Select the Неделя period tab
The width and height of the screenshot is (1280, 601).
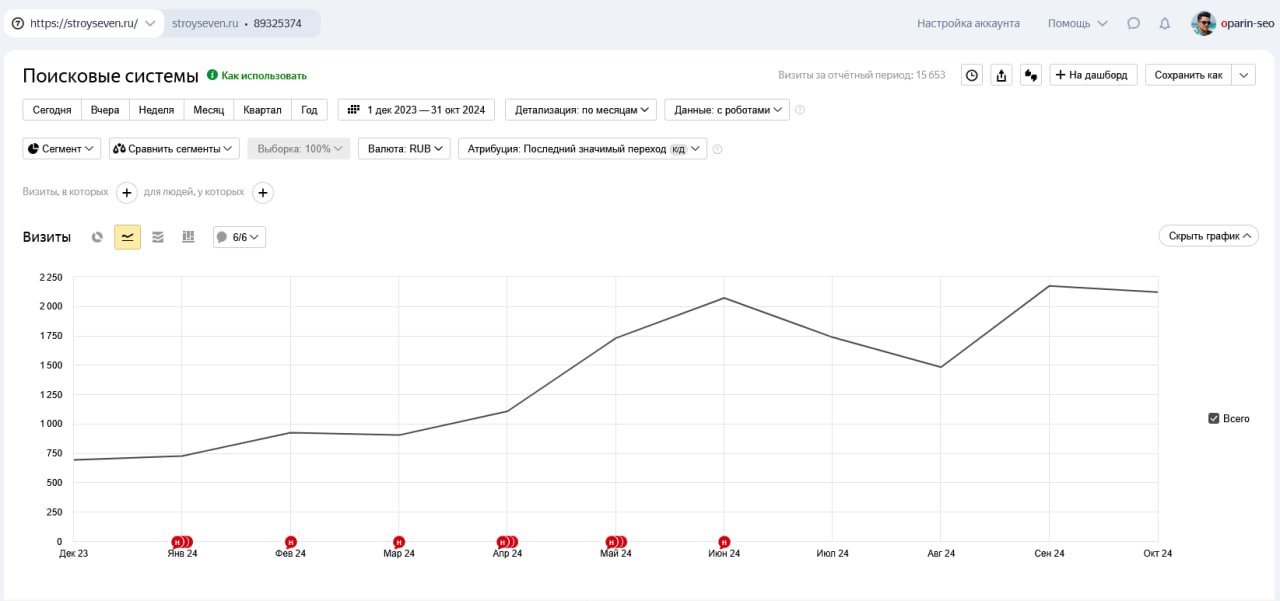pos(156,110)
